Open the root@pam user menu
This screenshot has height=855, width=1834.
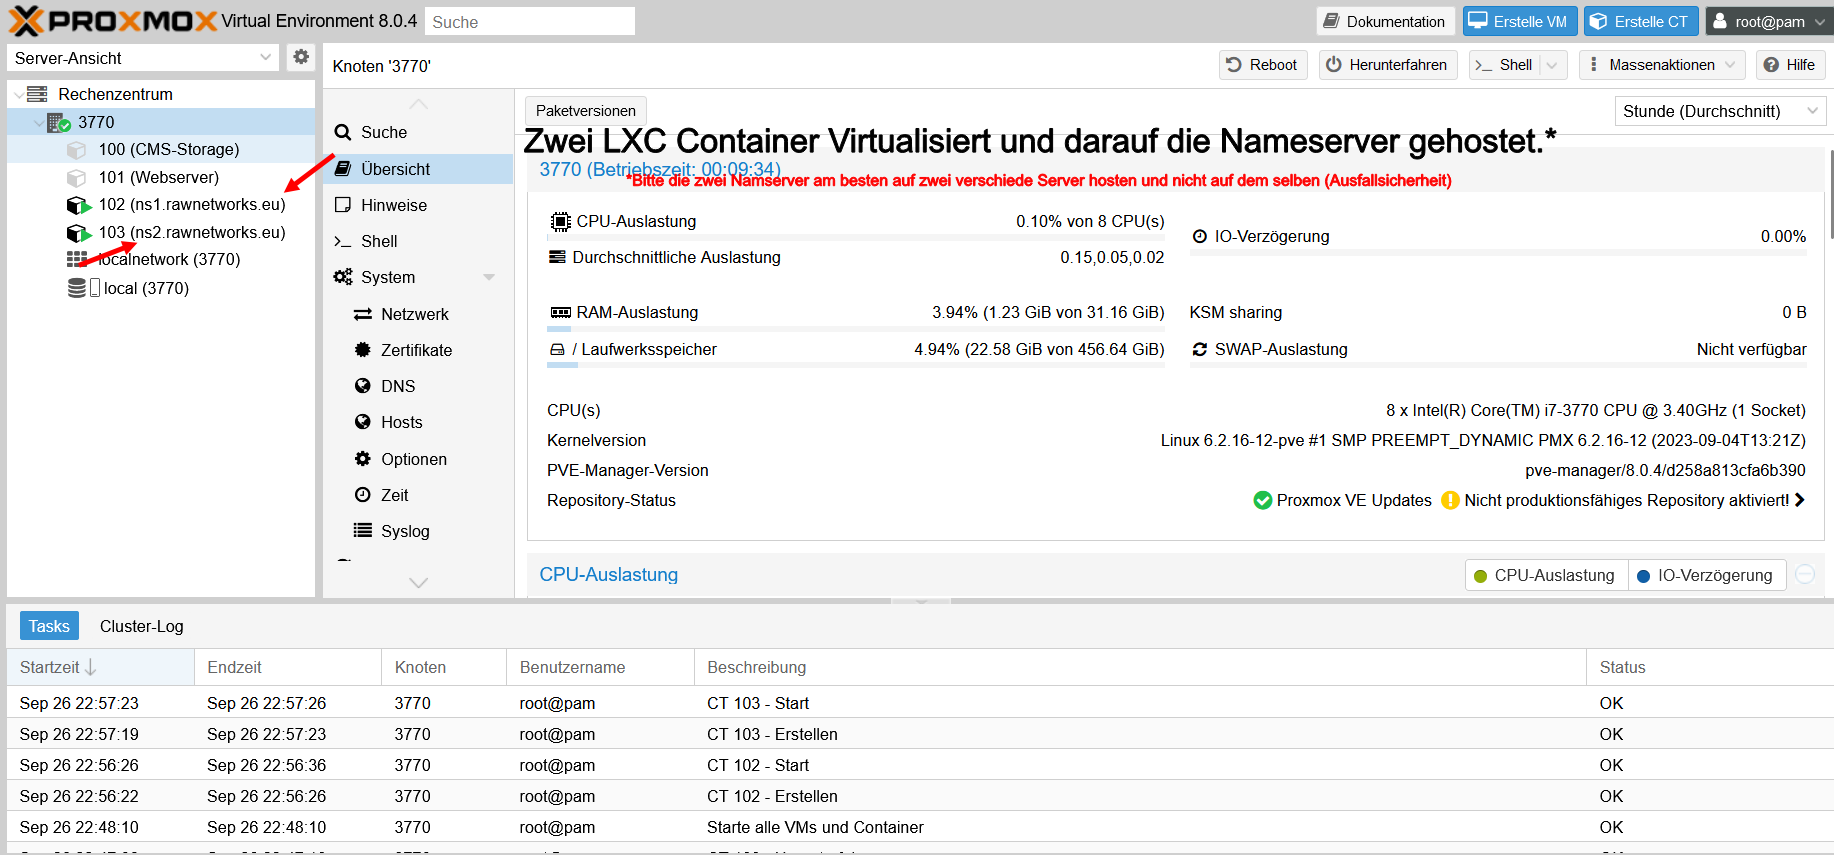pos(1769,21)
